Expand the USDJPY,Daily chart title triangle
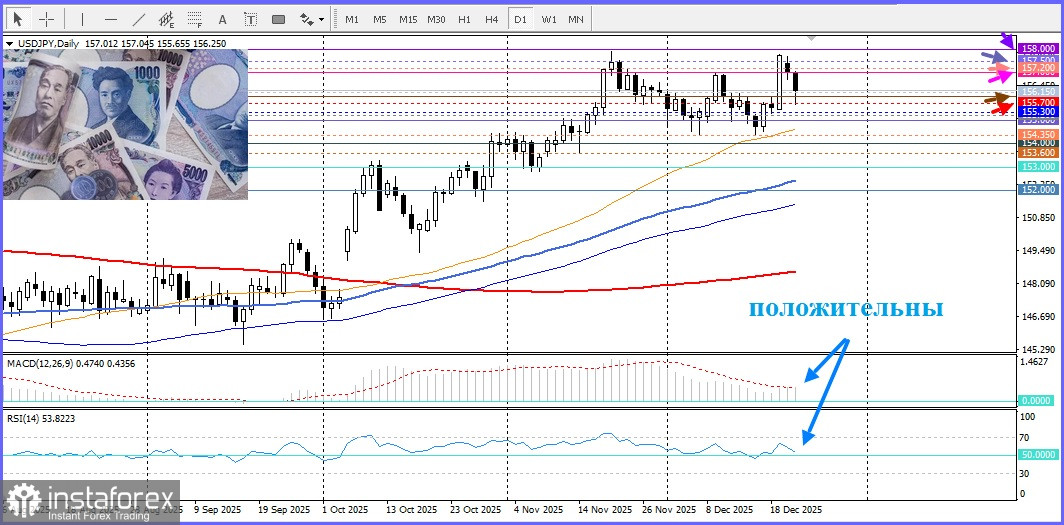This screenshot has width=1064, height=525. tap(9, 43)
